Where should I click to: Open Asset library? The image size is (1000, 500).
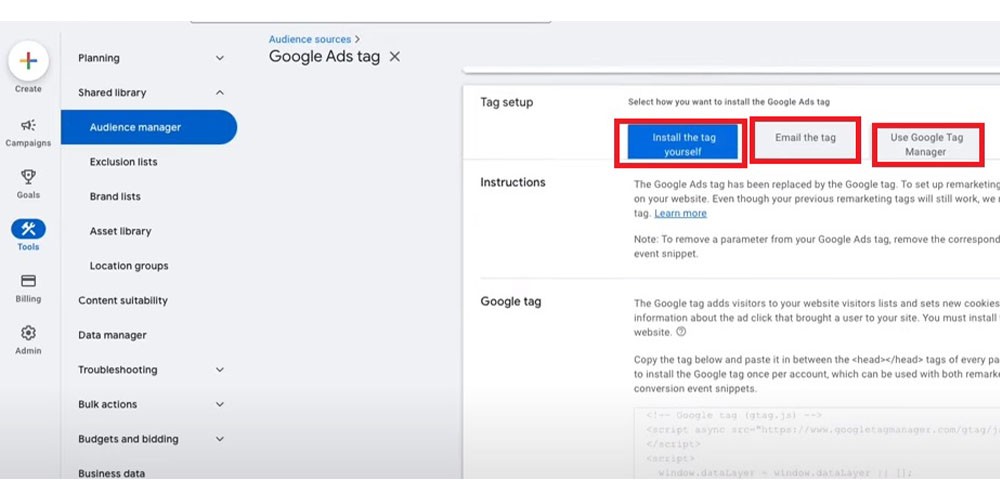(x=121, y=231)
